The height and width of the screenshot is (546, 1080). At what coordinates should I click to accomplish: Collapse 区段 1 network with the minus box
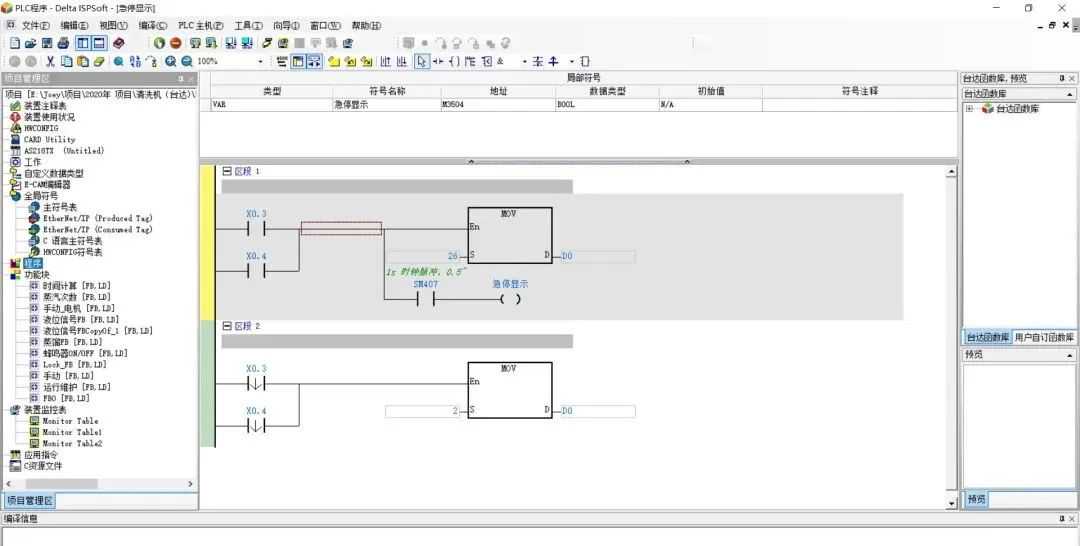227,171
